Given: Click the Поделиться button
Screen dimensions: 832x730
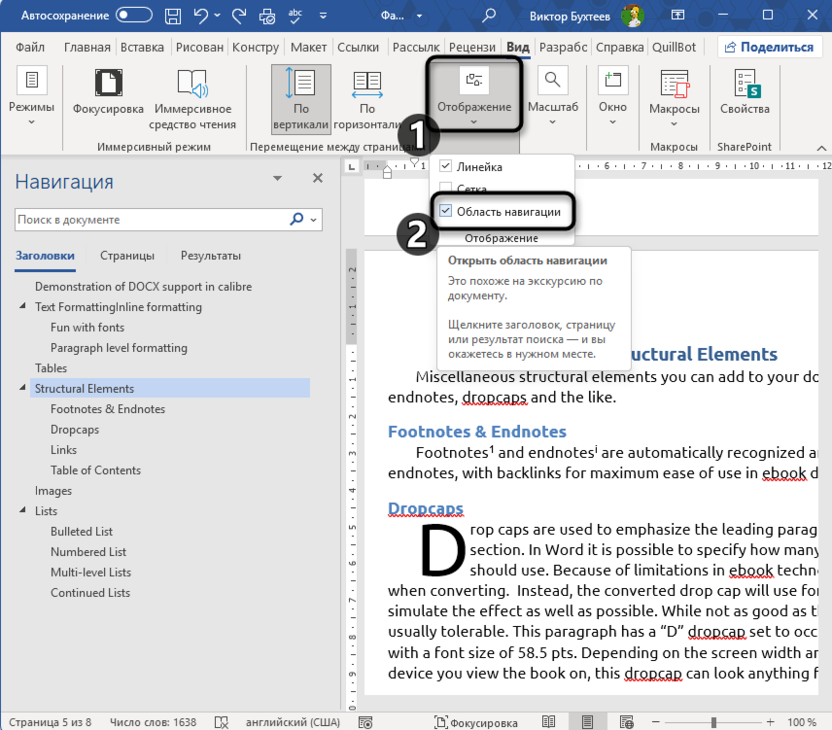Looking at the screenshot, I should pos(769,47).
